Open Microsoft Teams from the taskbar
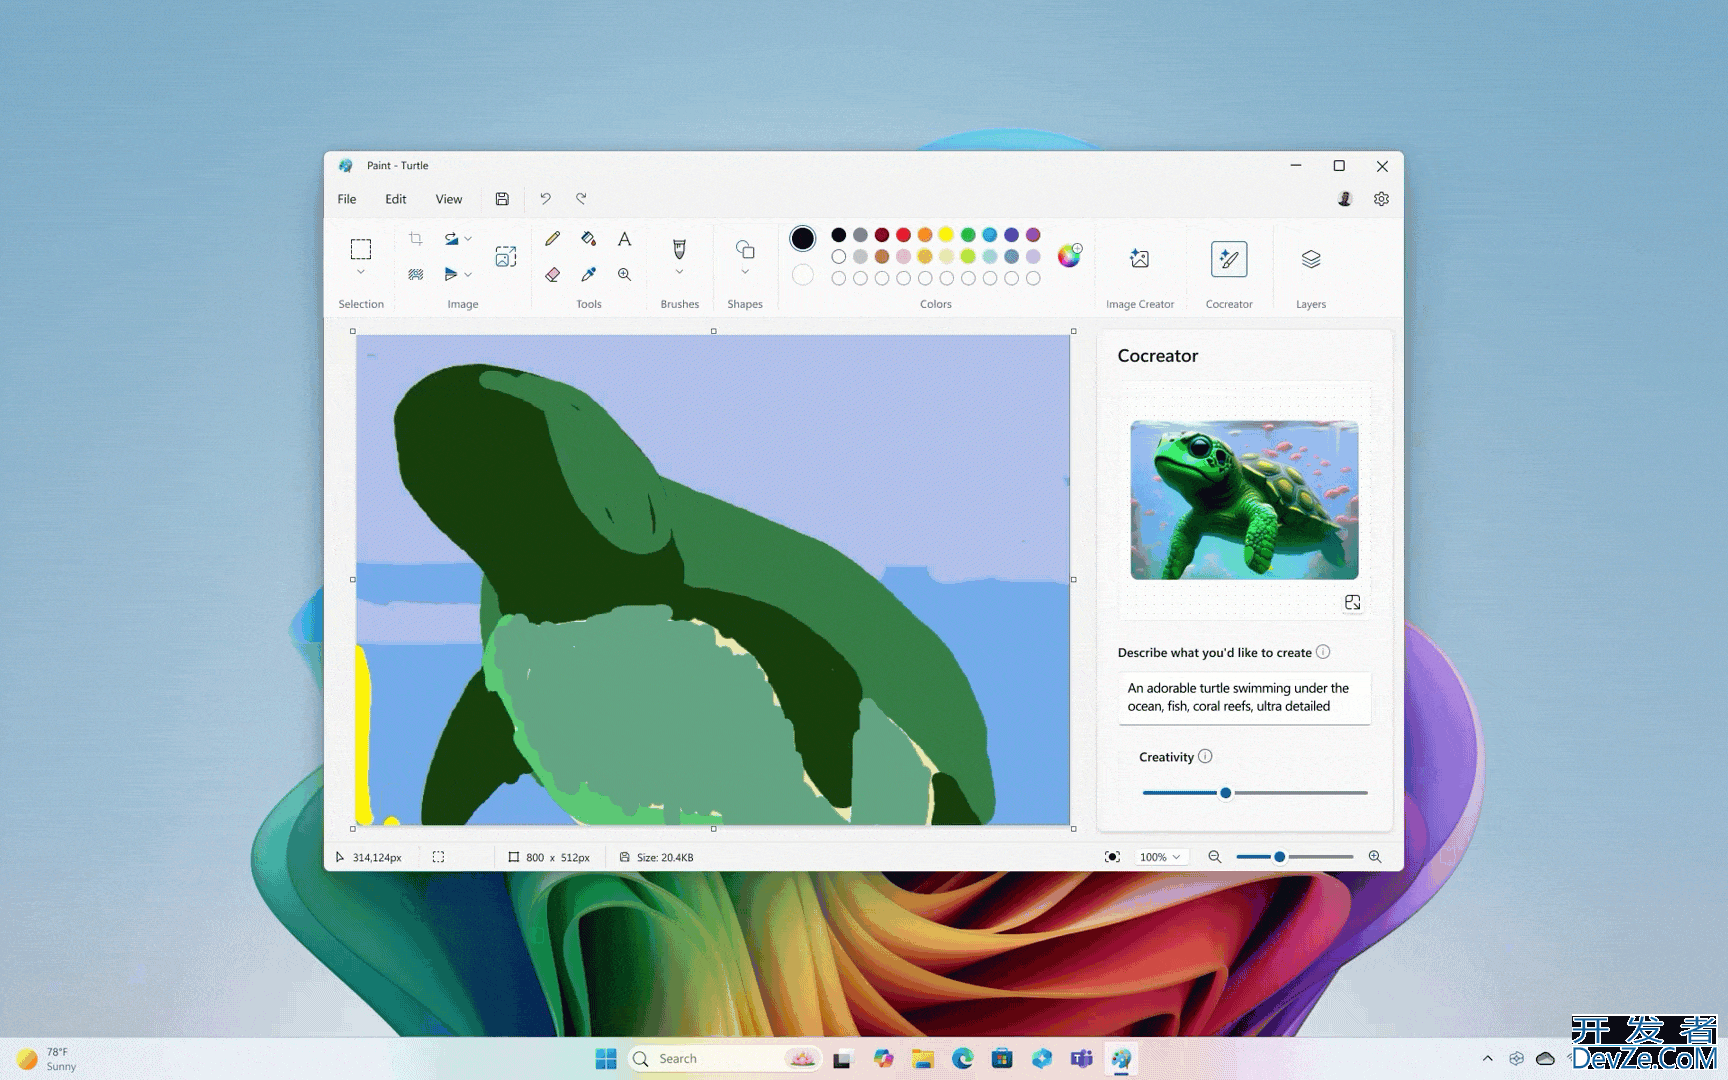This screenshot has width=1728, height=1080. tap(1081, 1059)
